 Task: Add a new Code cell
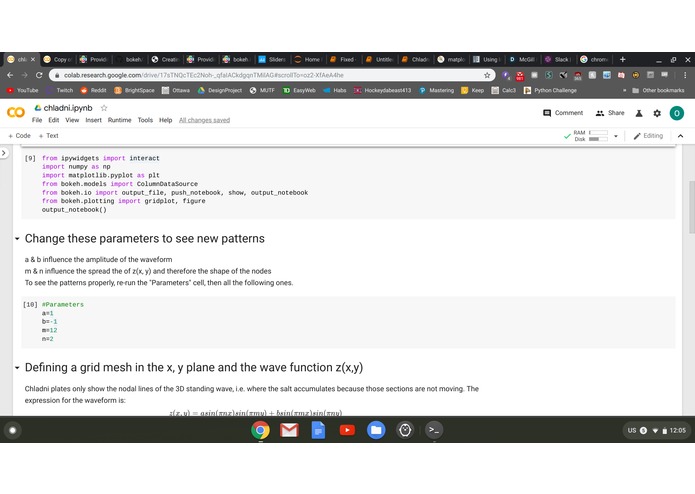coord(20,136)
